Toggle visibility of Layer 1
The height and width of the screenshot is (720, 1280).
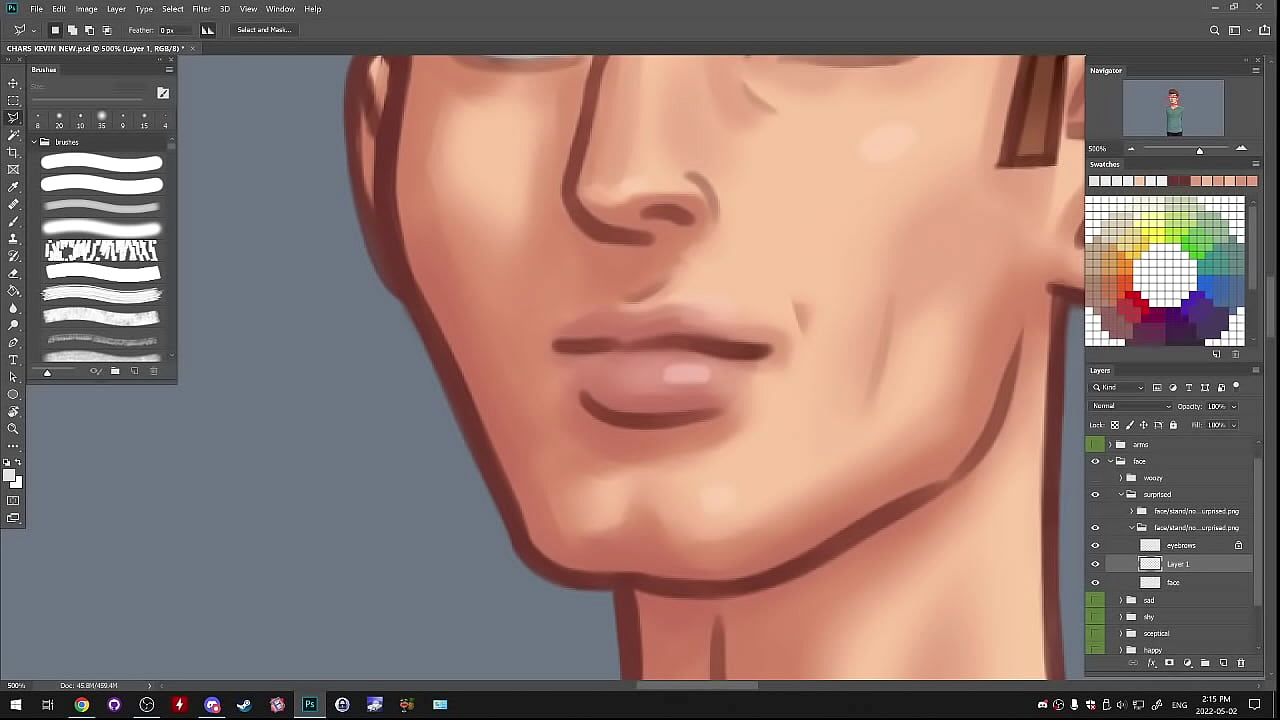(1095, 564)
